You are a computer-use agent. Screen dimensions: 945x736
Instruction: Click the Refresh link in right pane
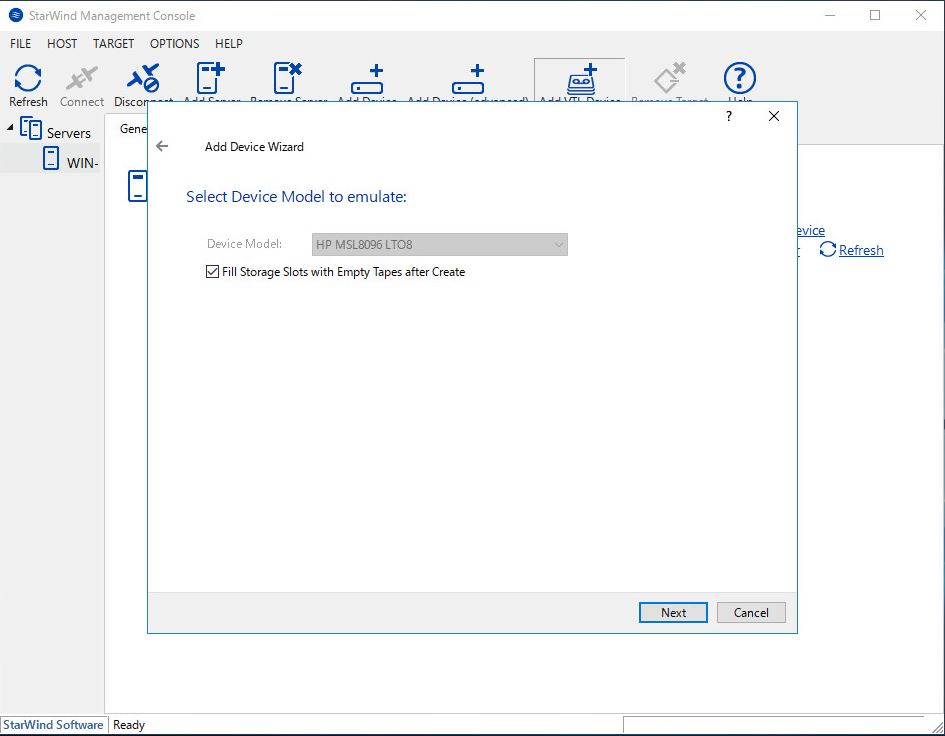pyautogui.click(x=861, y=250)
